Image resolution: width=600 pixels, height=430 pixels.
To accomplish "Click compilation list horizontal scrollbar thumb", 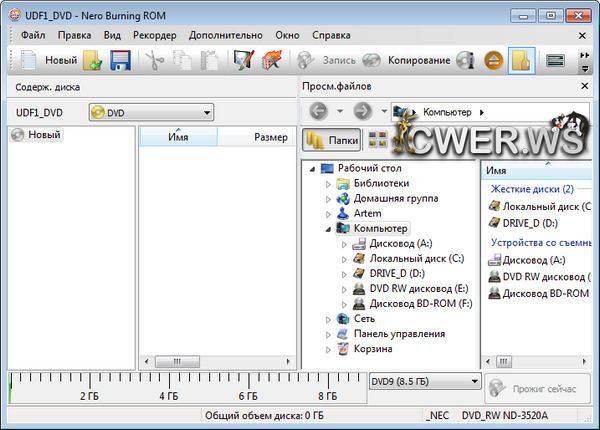I will coord(177,362).
